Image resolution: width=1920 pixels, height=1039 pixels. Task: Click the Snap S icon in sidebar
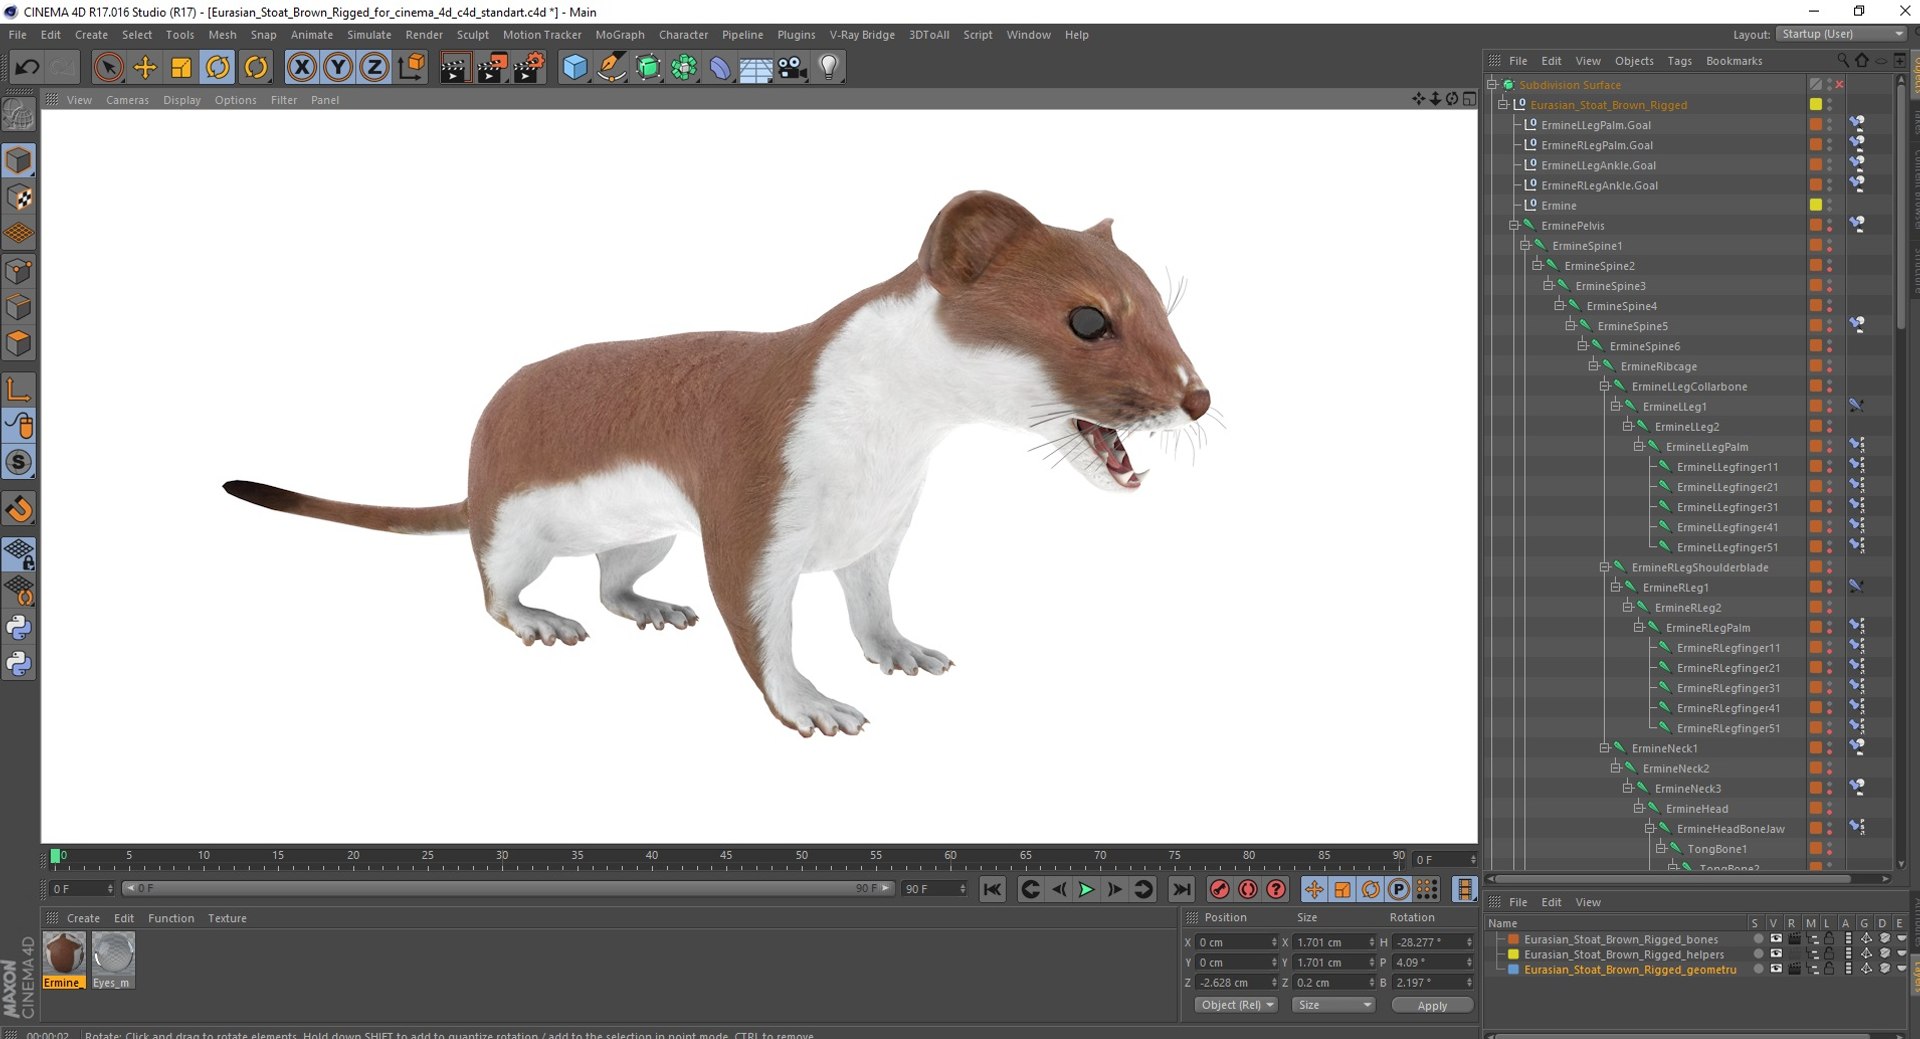click(x=19, y=462)
